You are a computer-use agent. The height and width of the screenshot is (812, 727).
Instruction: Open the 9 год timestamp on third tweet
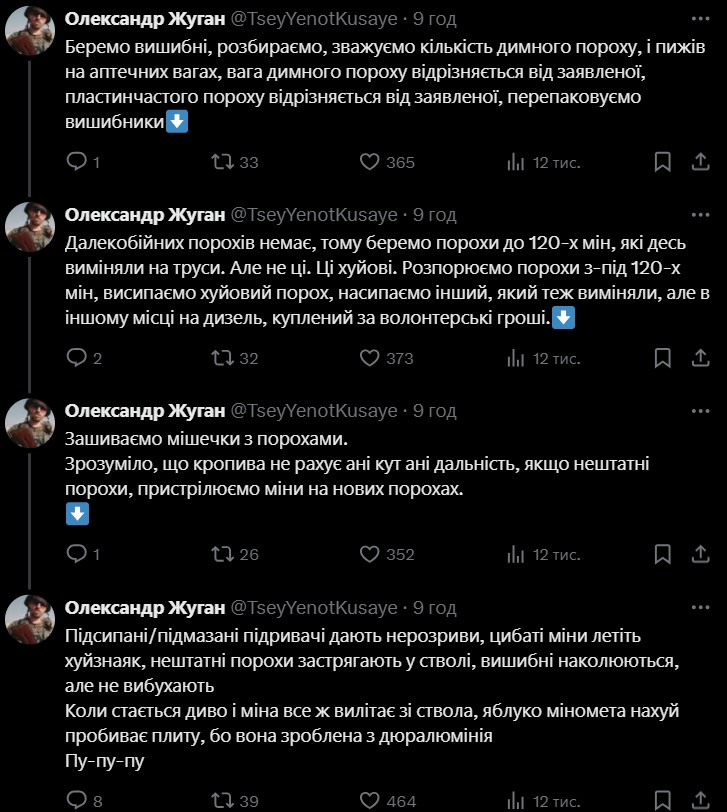(x=435, y=411)
